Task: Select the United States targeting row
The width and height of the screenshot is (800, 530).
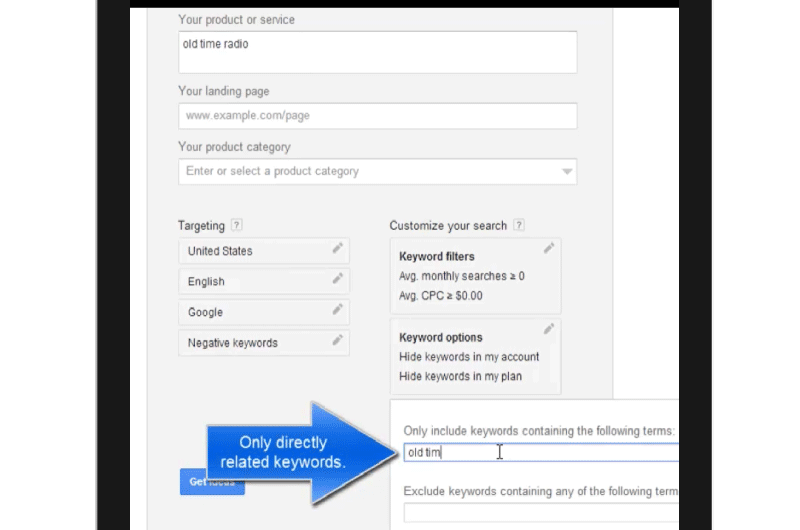Action: [264, 251]
